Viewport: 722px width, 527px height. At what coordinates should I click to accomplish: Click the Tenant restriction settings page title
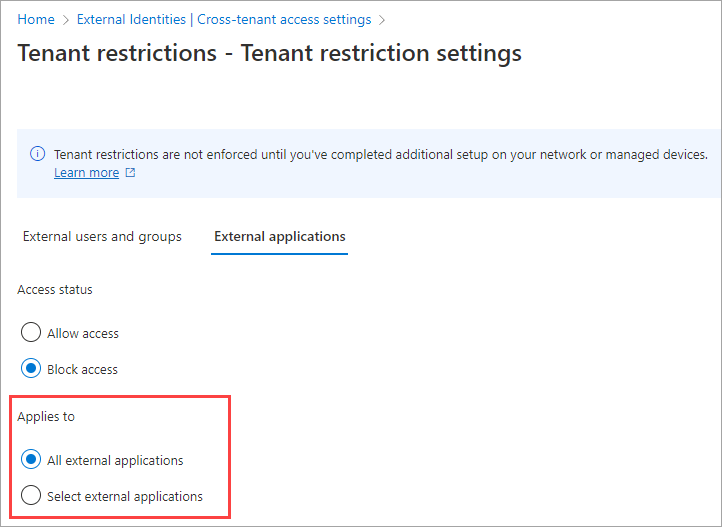coord(270,52)
